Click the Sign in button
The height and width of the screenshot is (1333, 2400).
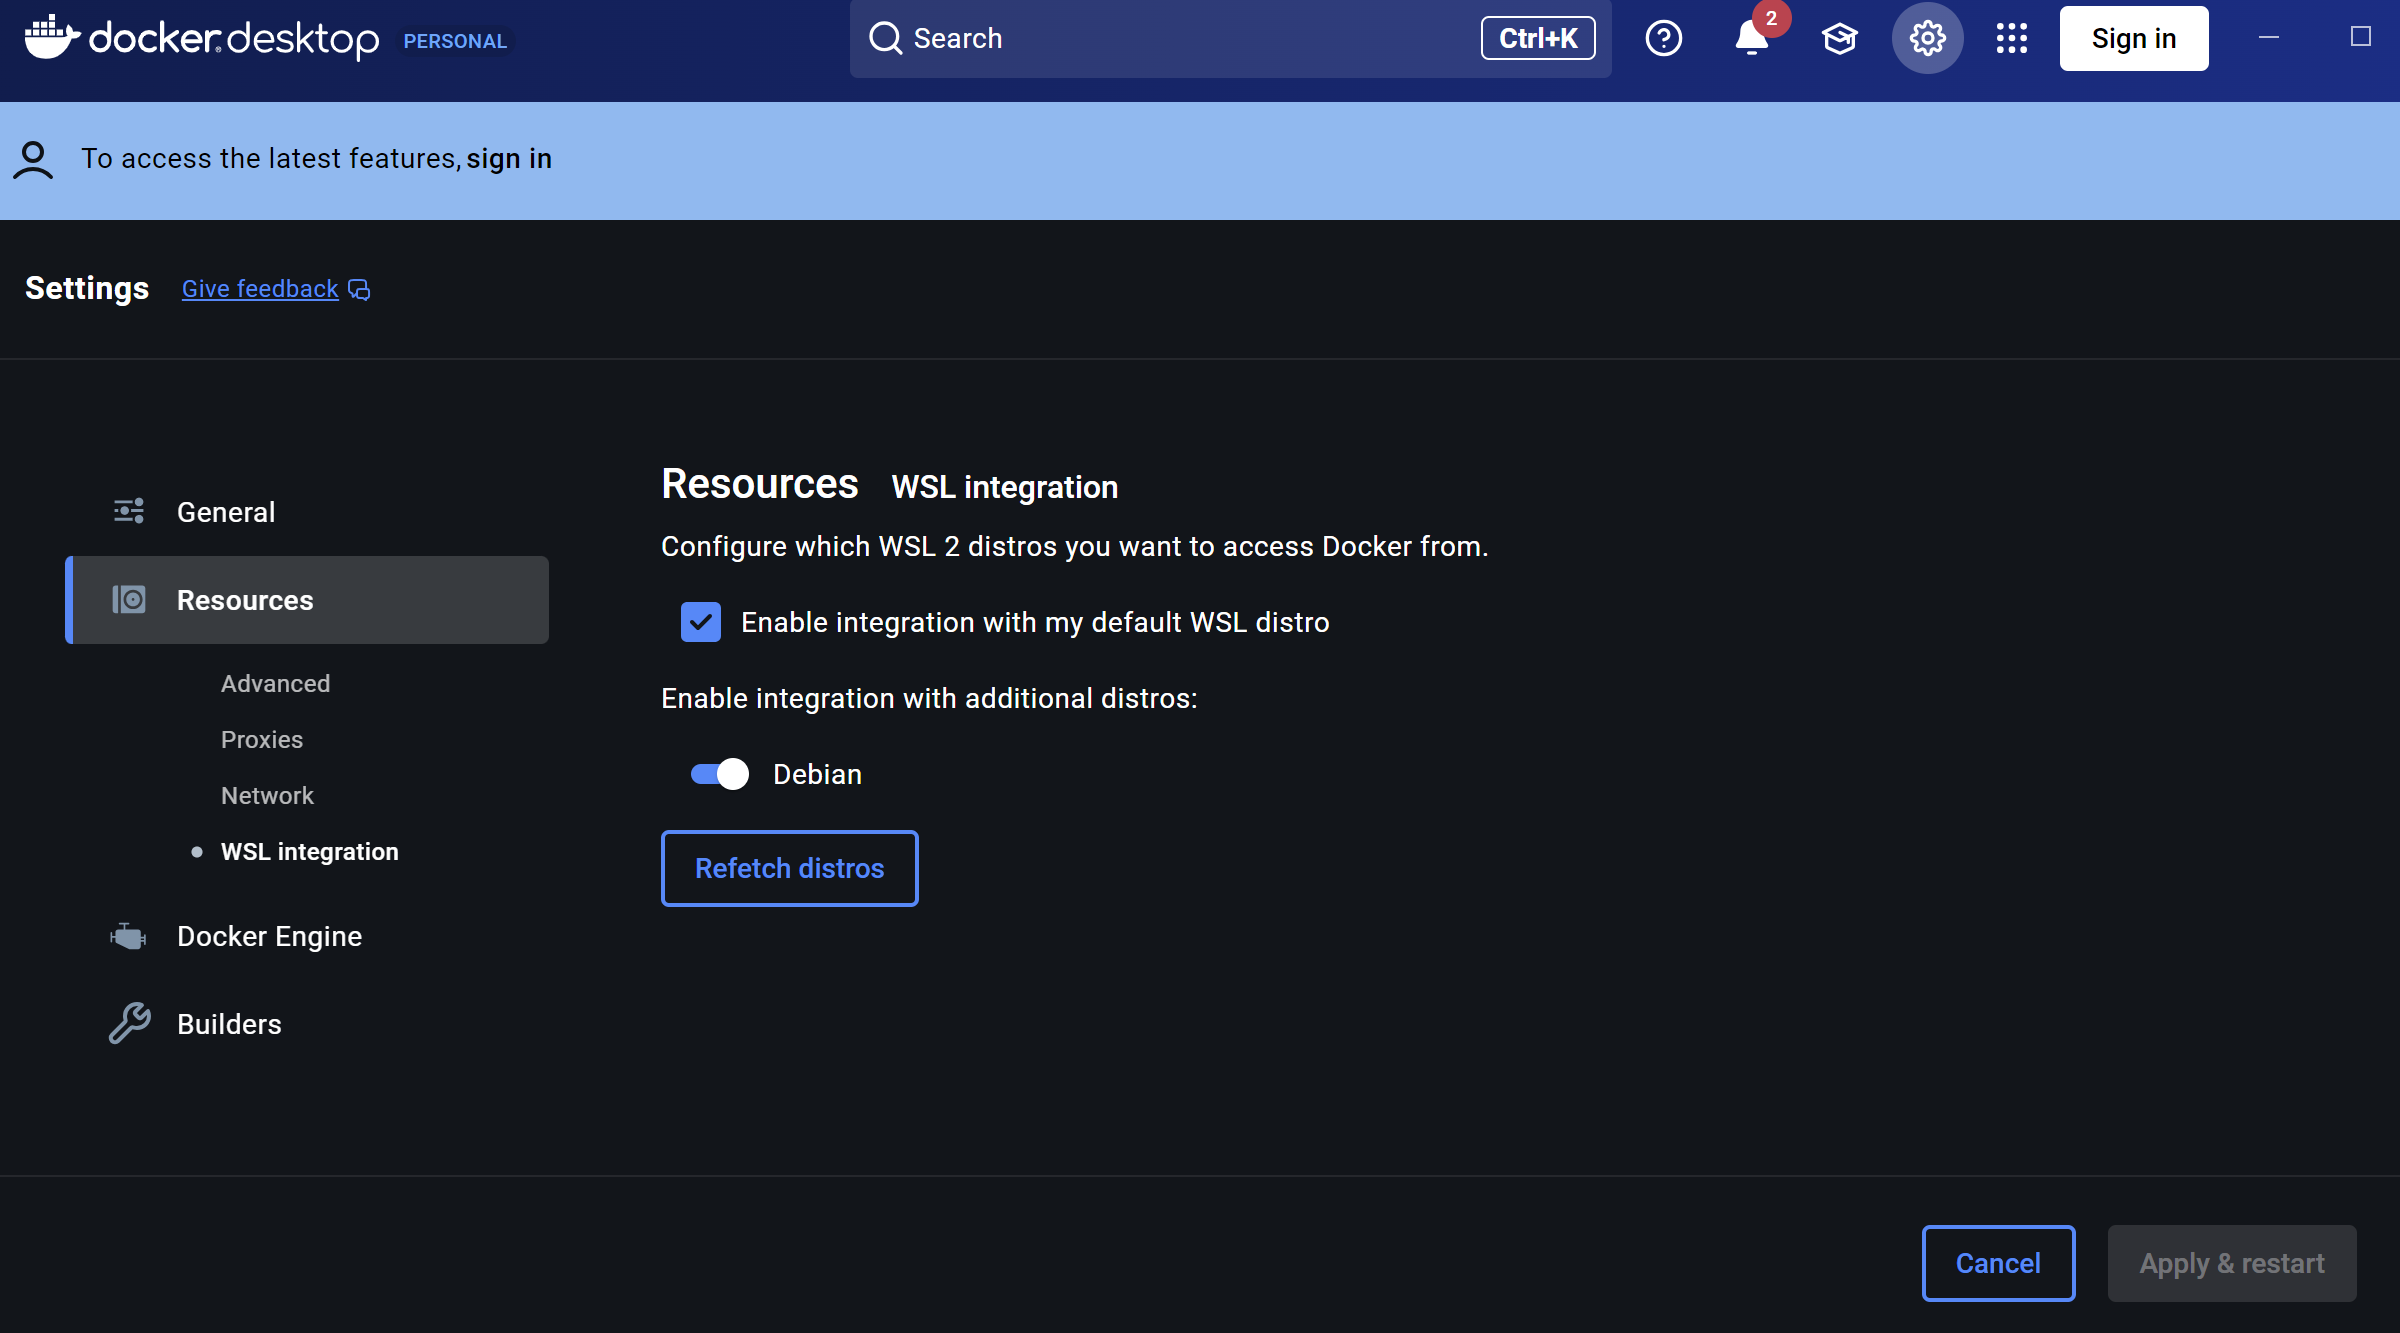[2134, 38]
